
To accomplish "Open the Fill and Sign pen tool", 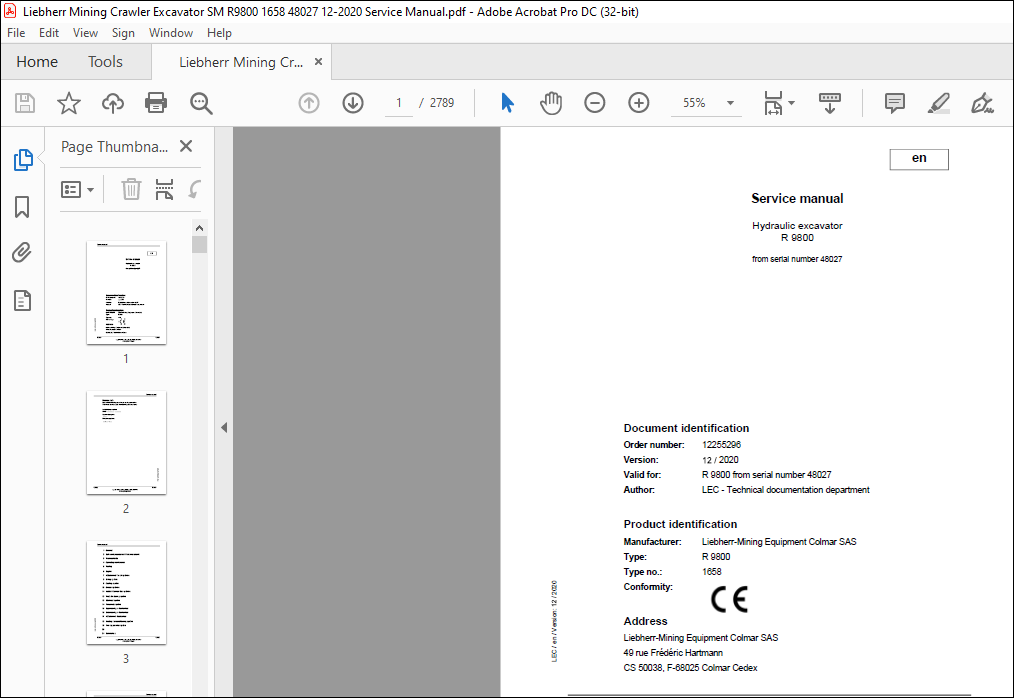I will [982, 103].
